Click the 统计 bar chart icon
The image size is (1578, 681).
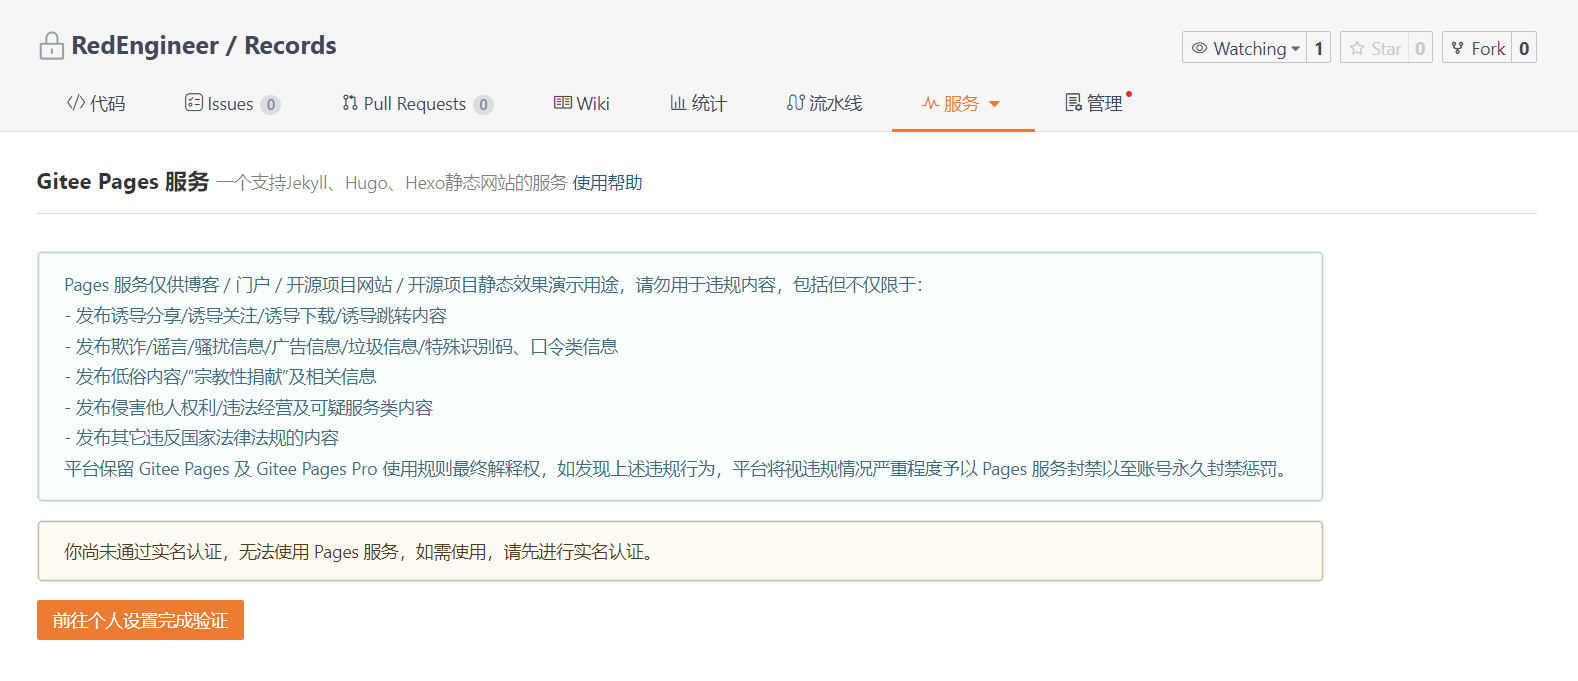coord(678,103)
